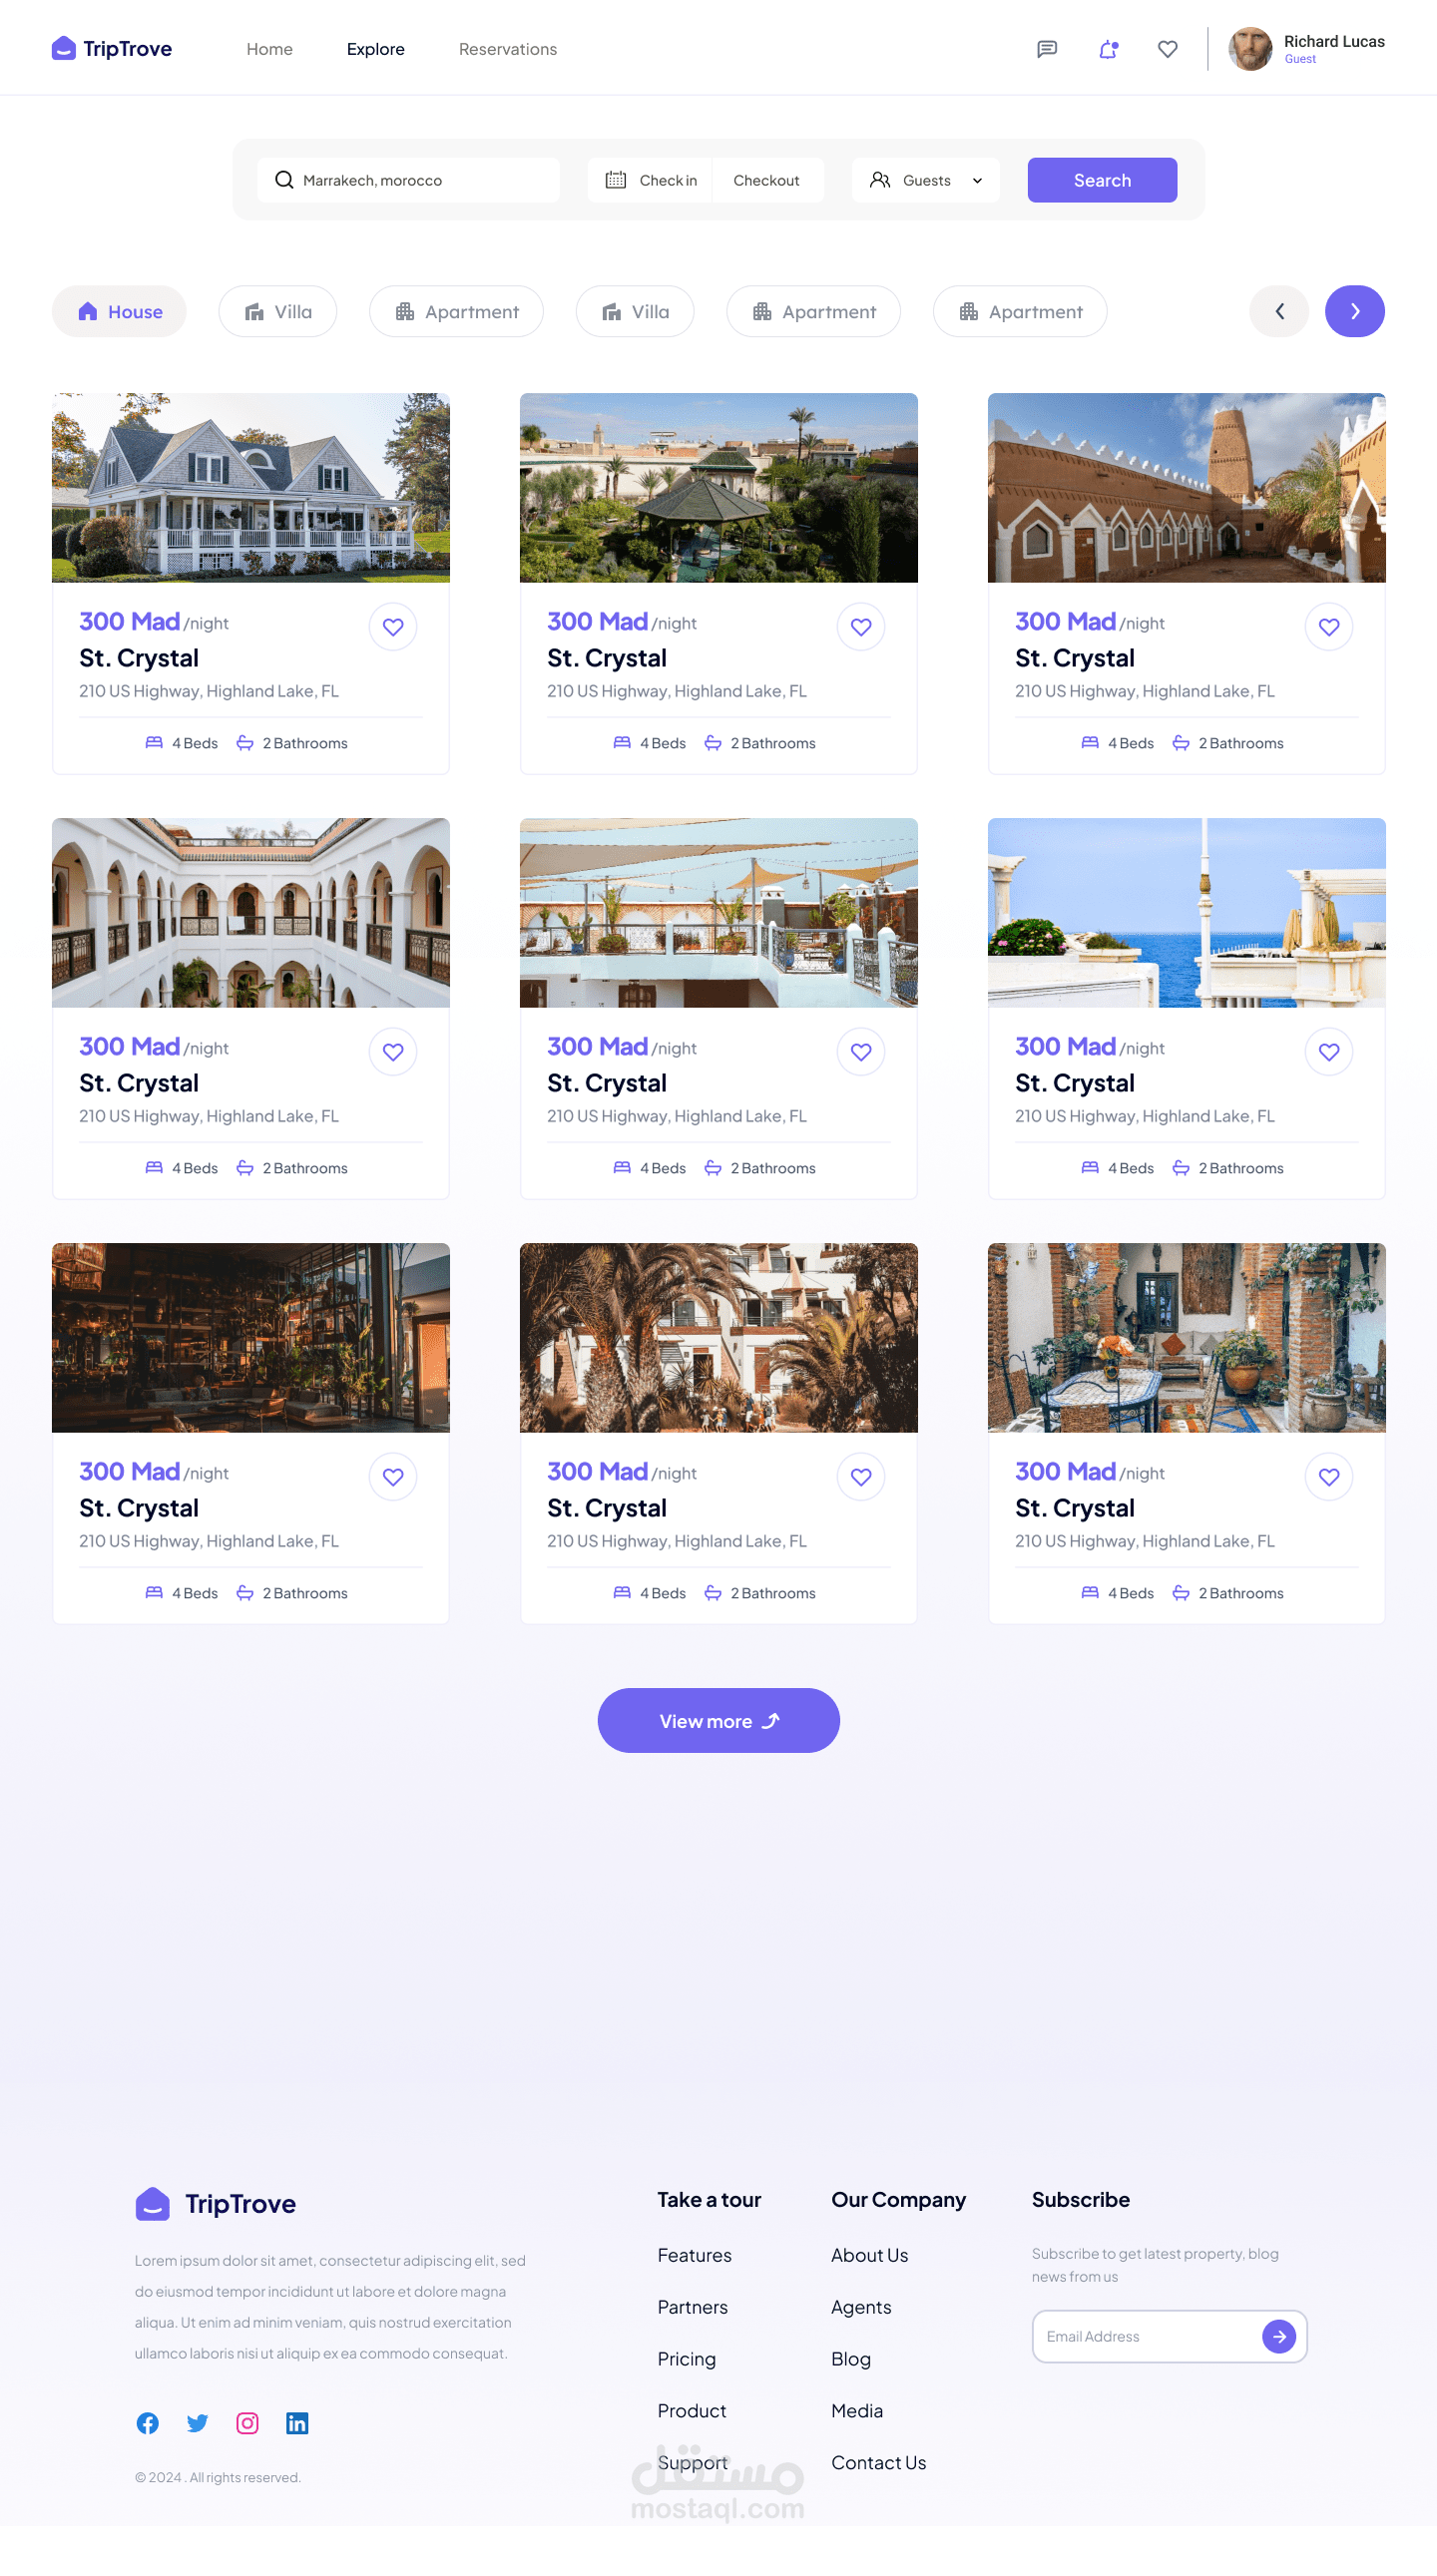Click the Instagram icon in footer
The image size is (1437, 2576).
pos(247,2422)
